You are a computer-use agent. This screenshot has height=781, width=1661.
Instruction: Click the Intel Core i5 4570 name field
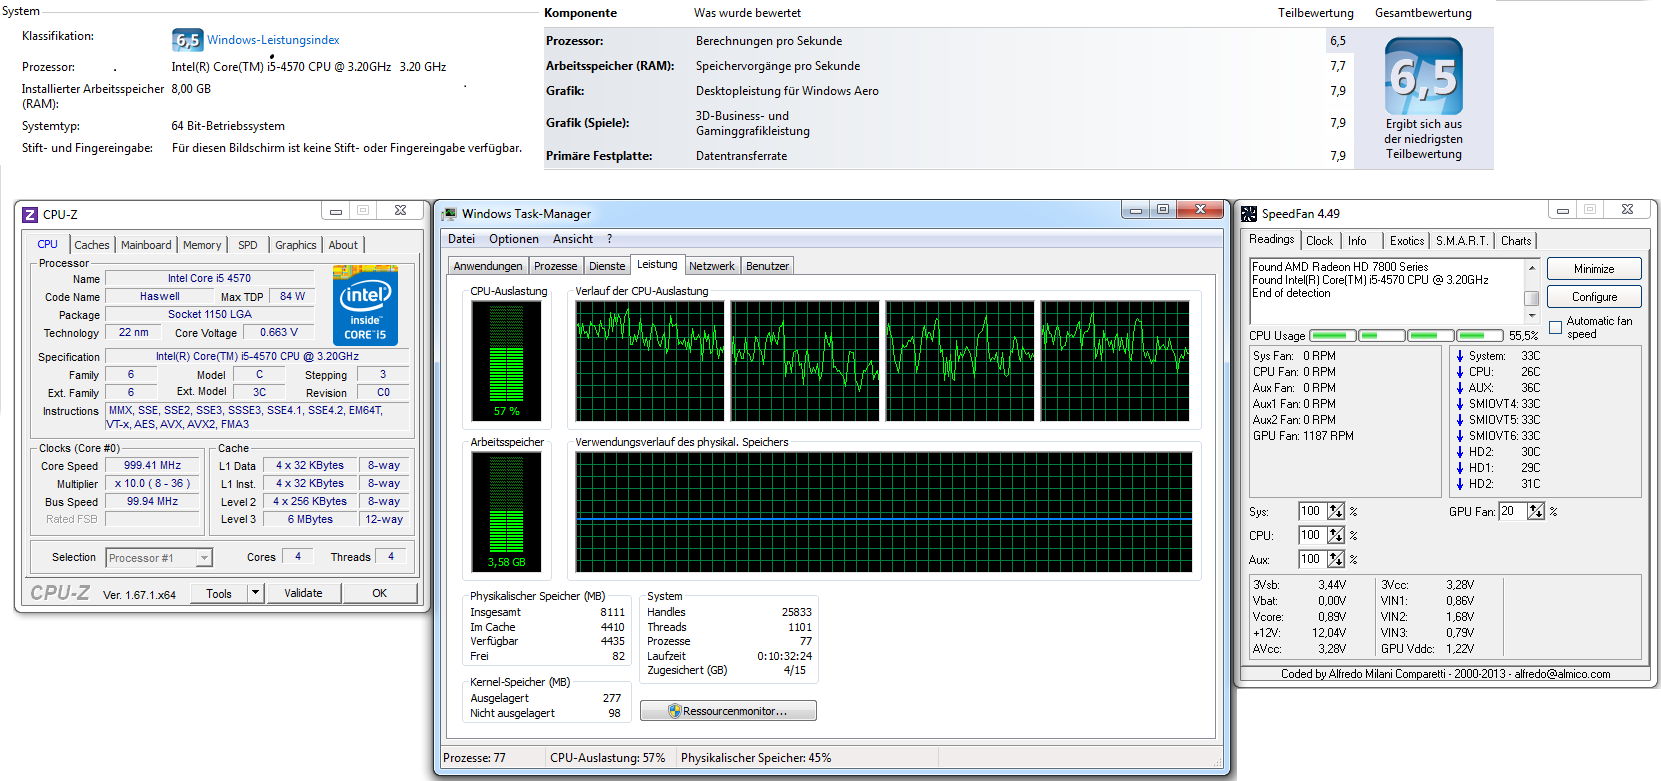pos(209,279)
